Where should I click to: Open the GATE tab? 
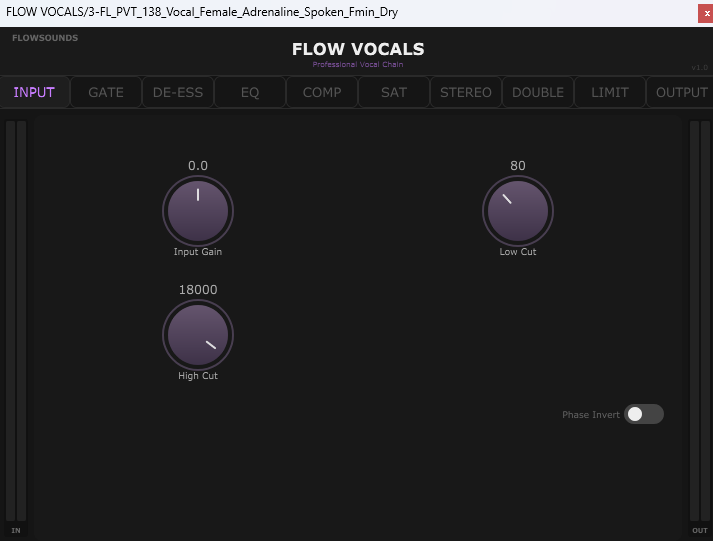[x=106, y=92]
